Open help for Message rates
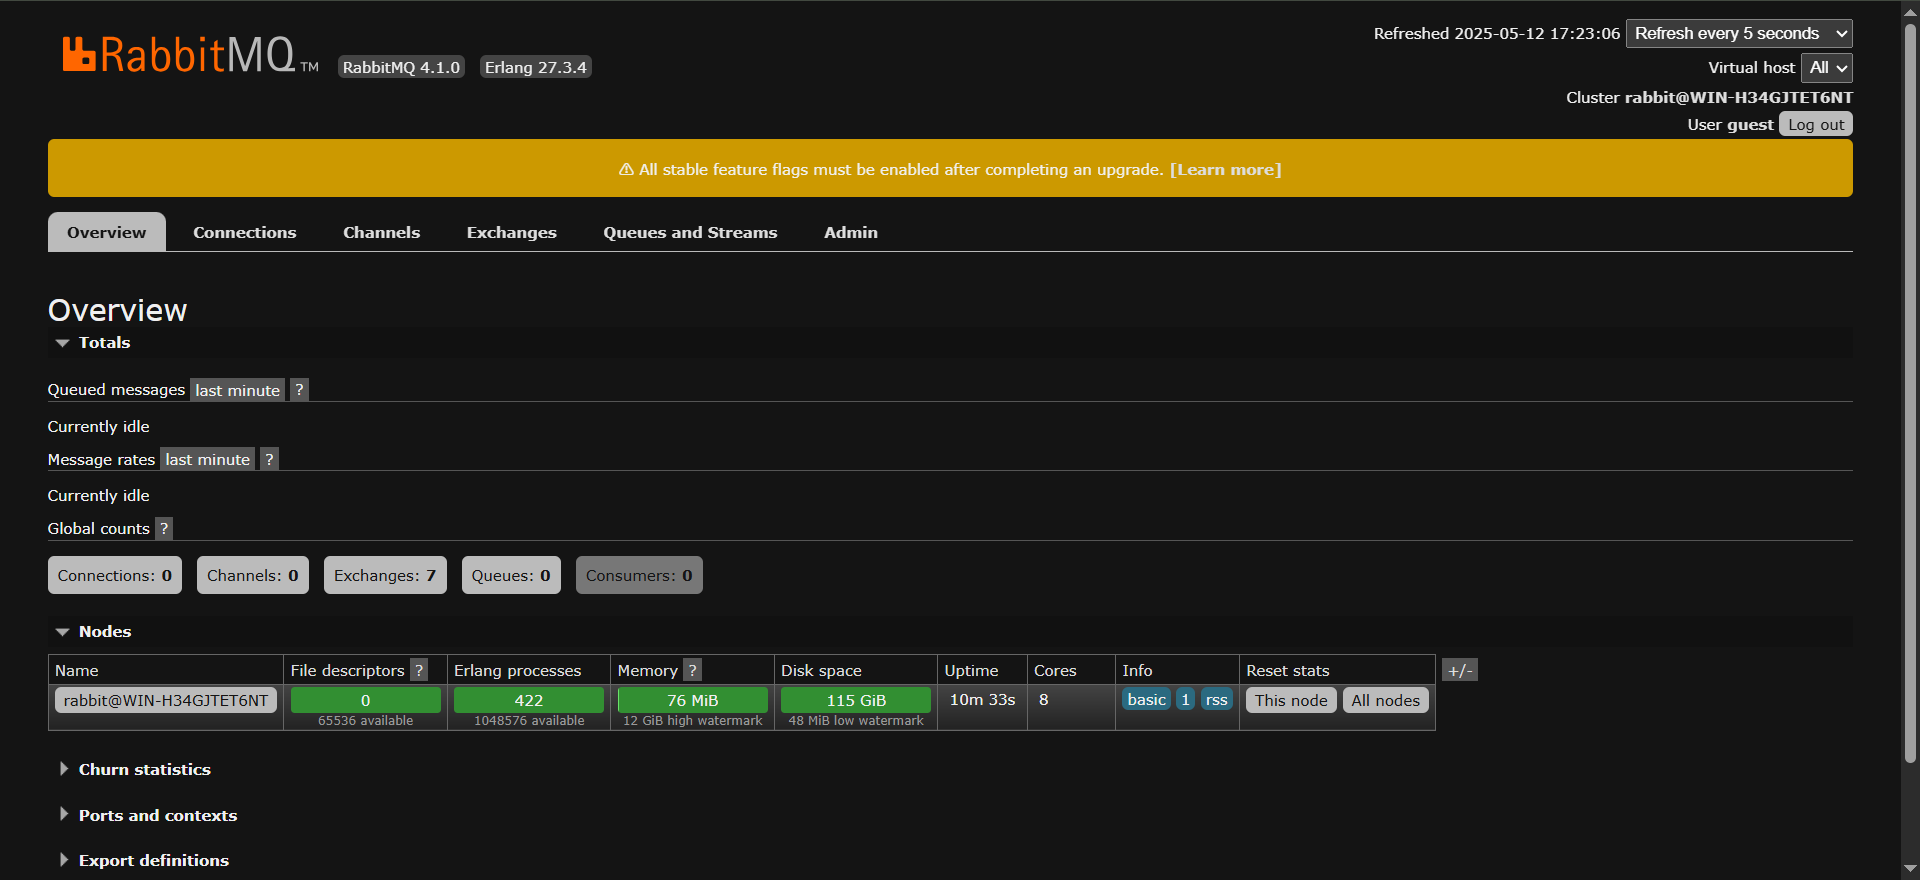Image resolution: width=1920 pixels, height=880 pixels. [x=269, y=459]
